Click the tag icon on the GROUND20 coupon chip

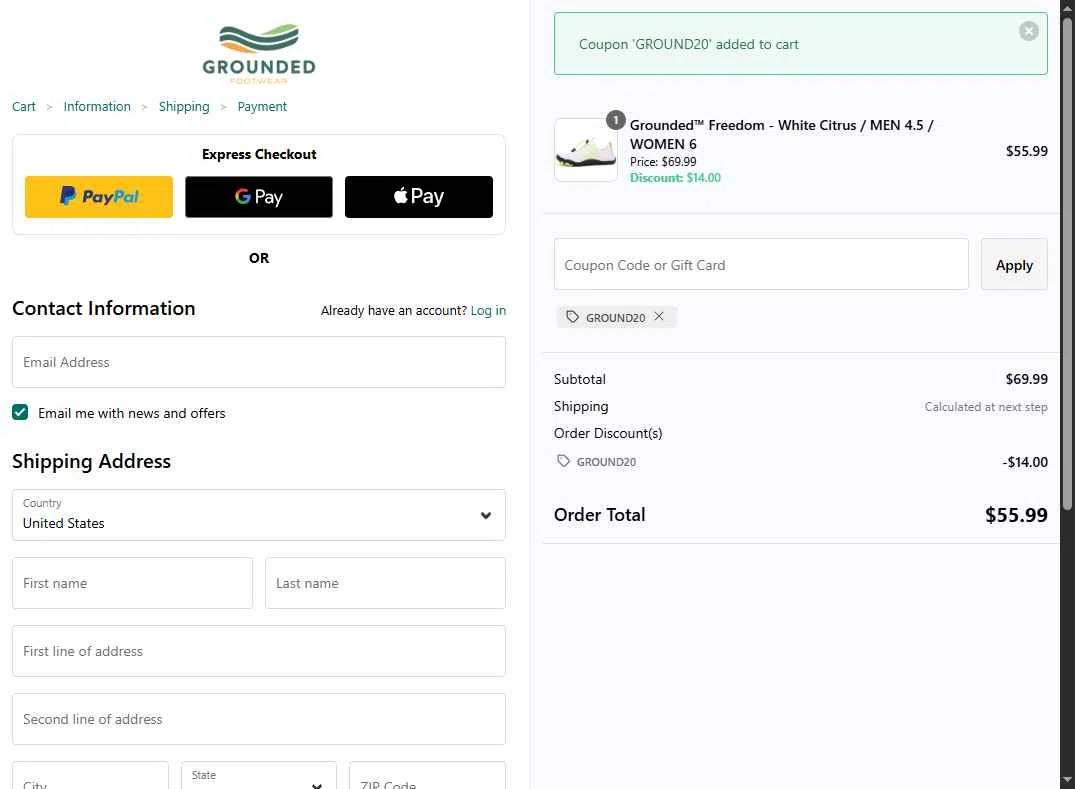point(572,317)
